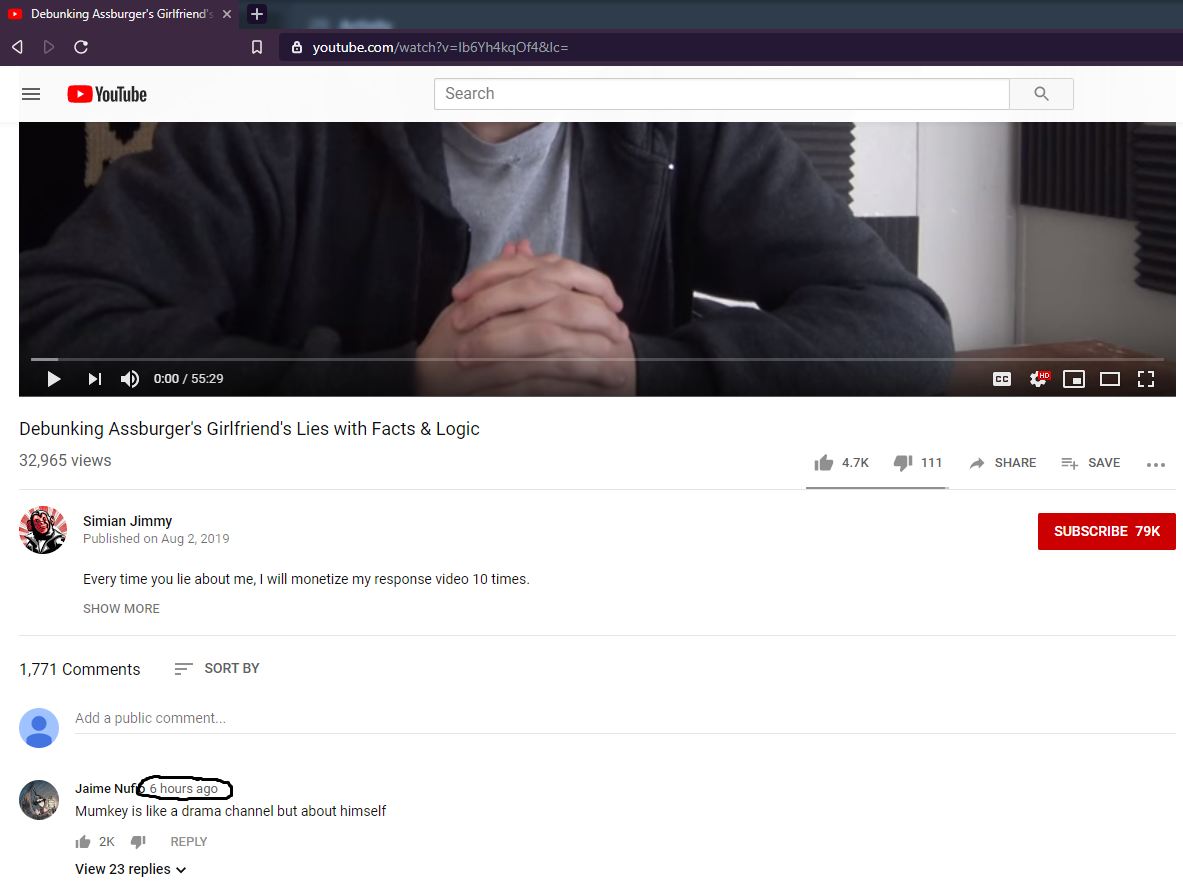This screenshot has width=1183, height=888.
Task: Toggle closed captions on video
Action: 1002,379
